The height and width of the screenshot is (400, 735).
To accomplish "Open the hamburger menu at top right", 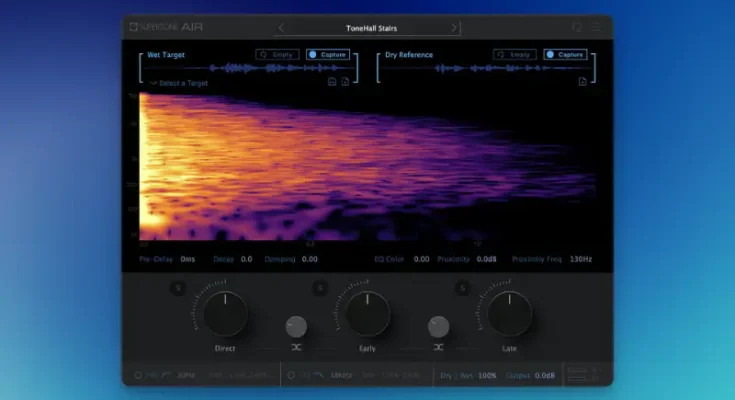I will pos(596,28).
